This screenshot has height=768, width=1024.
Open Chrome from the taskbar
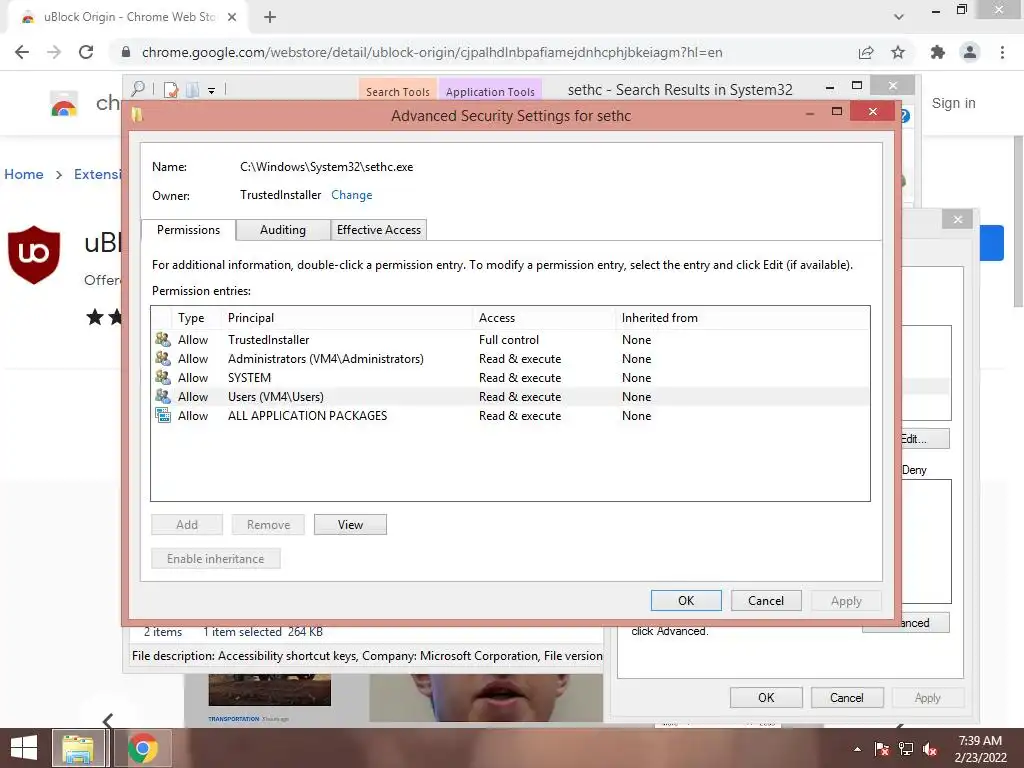click(143, 748)
